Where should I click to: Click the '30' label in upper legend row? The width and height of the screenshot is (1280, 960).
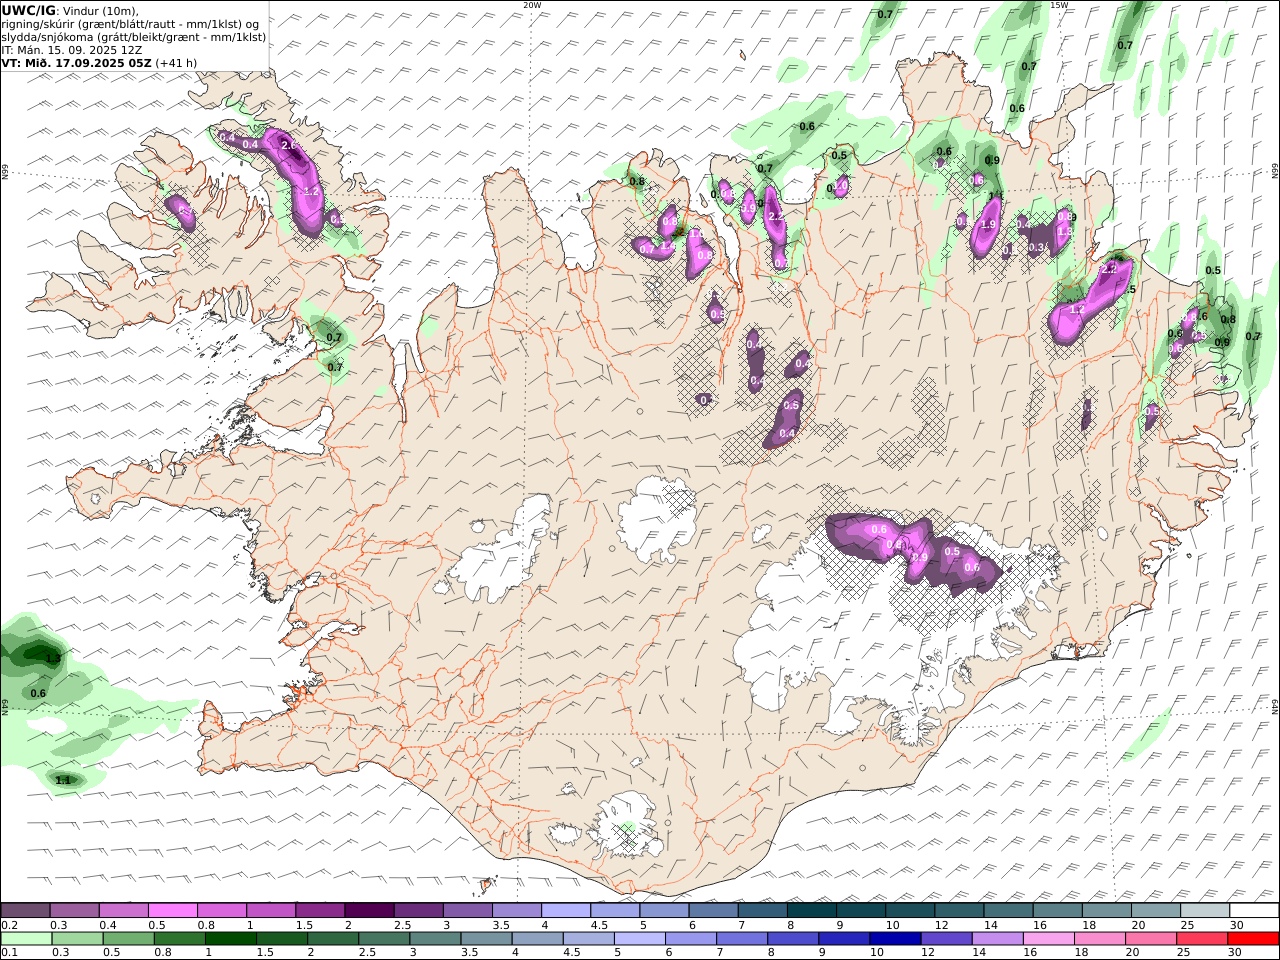tap(1237, 925)
